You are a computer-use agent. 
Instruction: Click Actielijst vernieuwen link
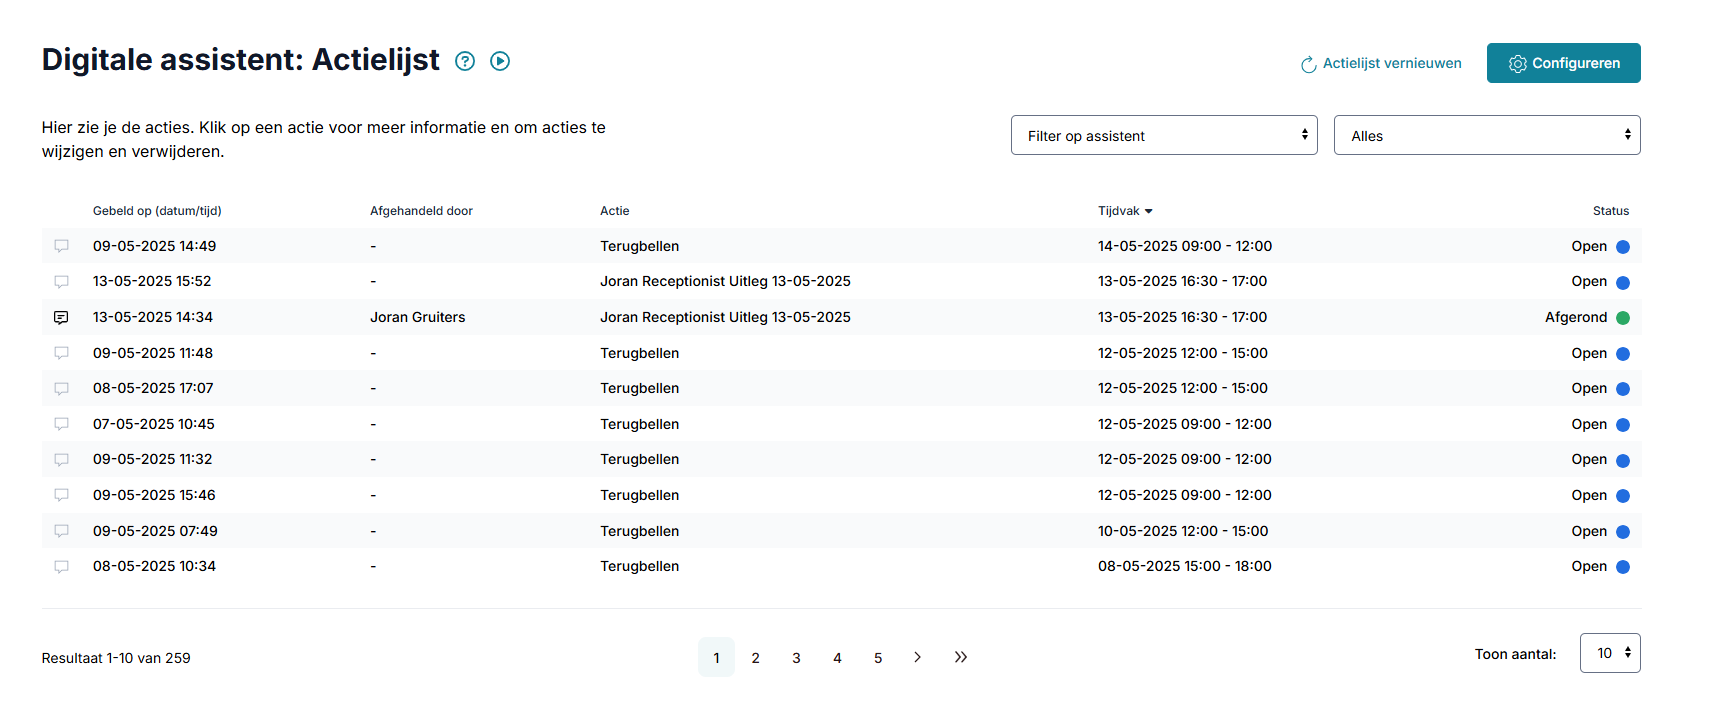pyautogui.click(x=1381, y=63)
